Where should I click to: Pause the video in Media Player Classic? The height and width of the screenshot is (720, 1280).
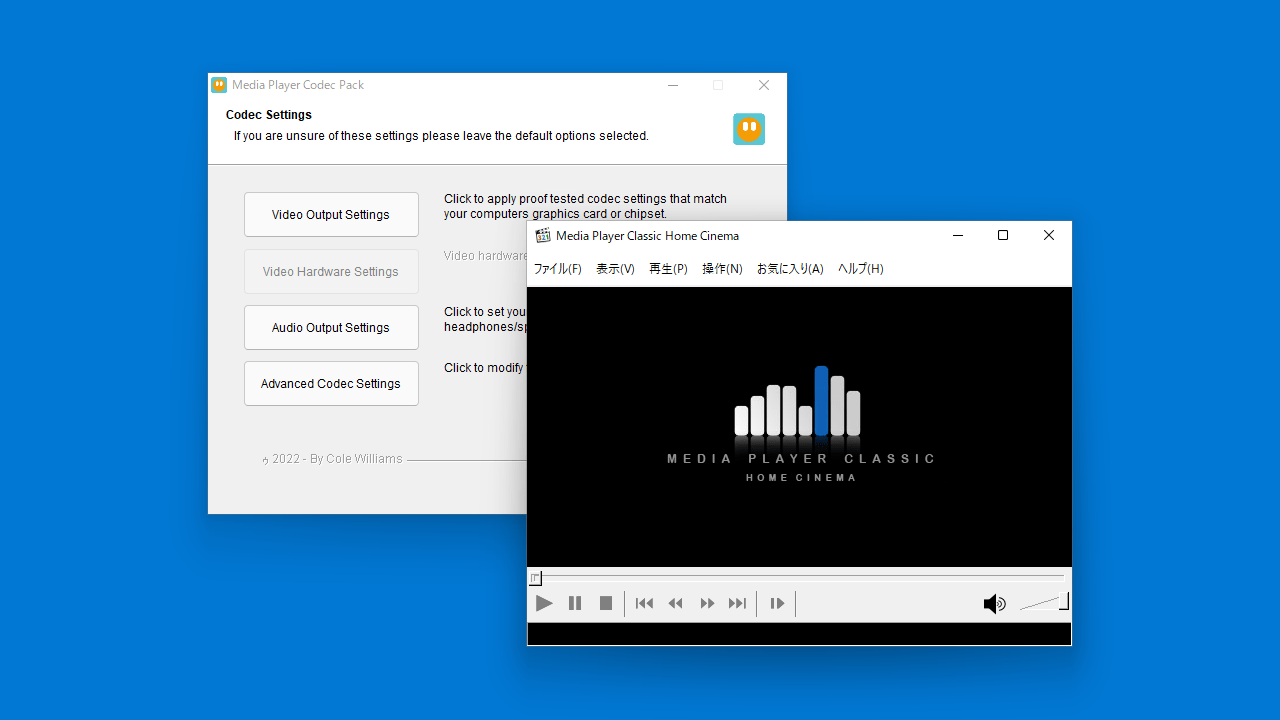point(575,603)
